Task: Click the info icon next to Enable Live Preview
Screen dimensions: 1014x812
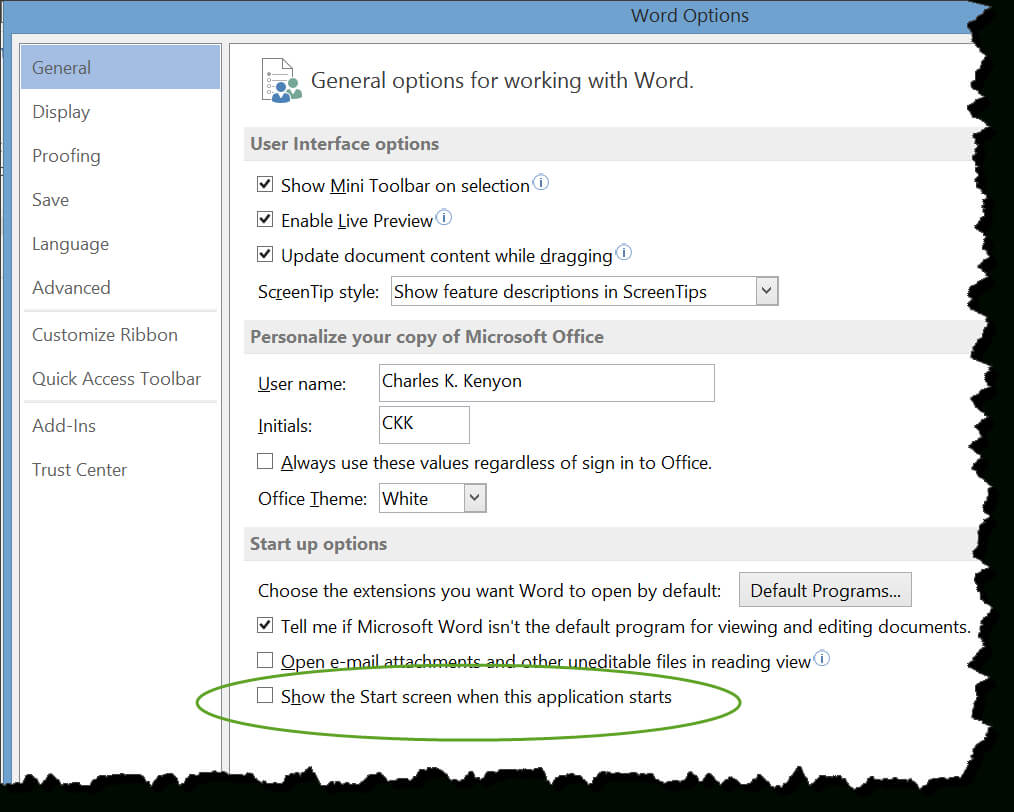Action: (444, 218)
